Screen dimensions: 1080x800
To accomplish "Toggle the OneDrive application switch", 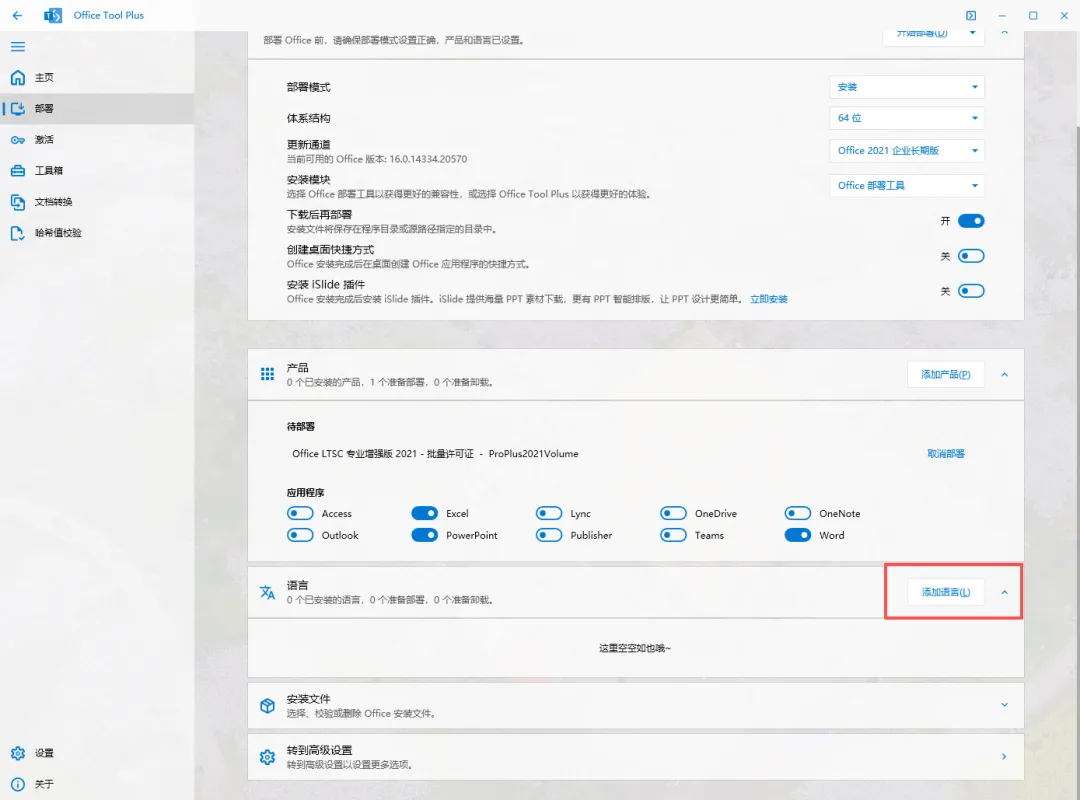I will click(673, 513).
